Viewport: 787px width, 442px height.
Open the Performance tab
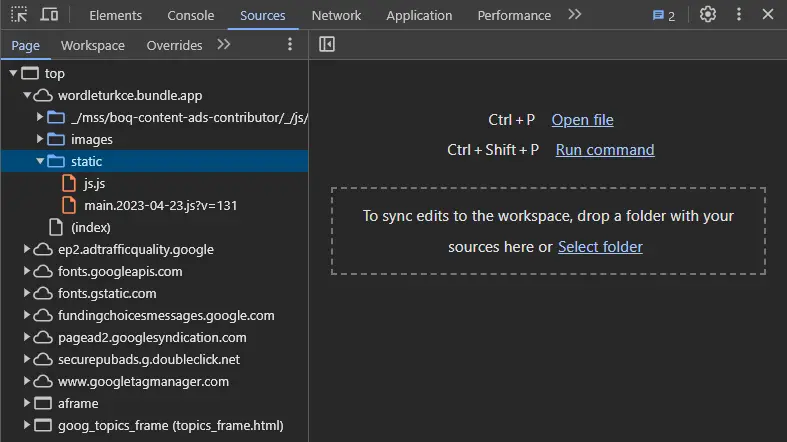point(514,16)
